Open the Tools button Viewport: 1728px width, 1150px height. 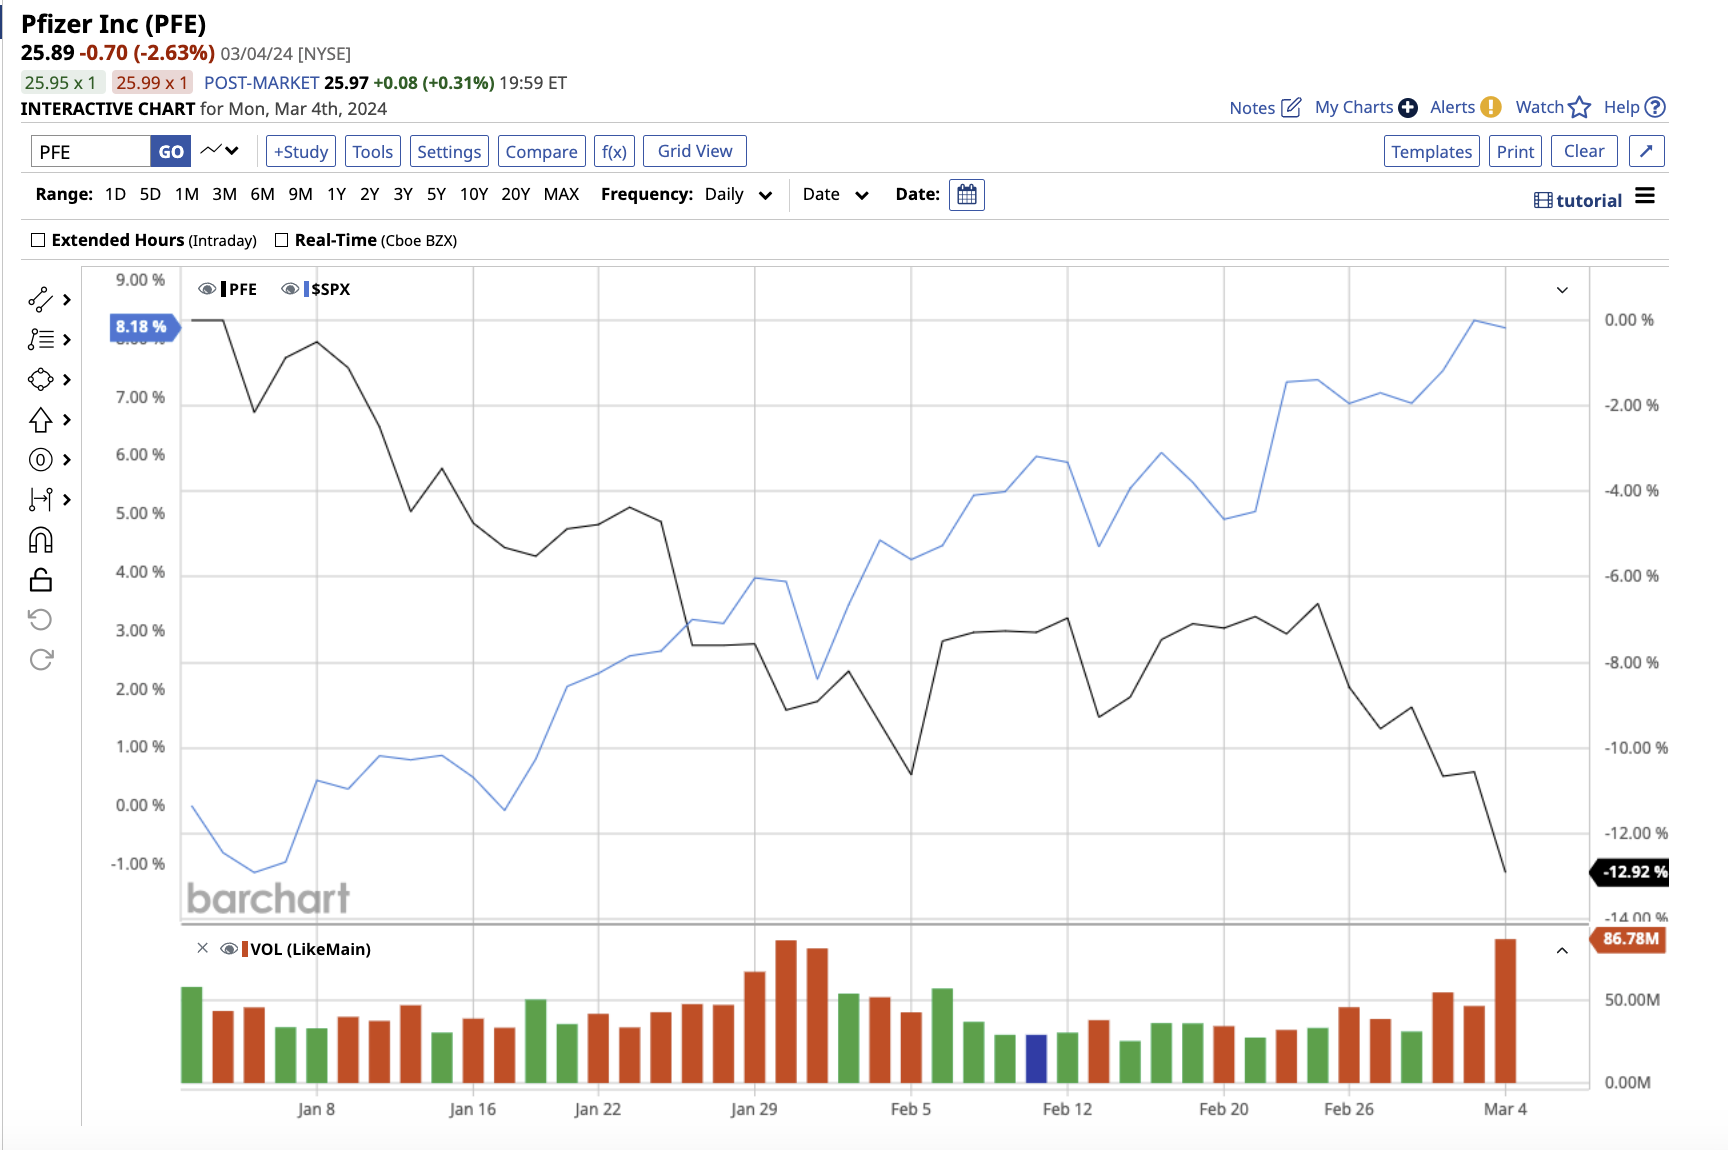(x=373, y=151)
